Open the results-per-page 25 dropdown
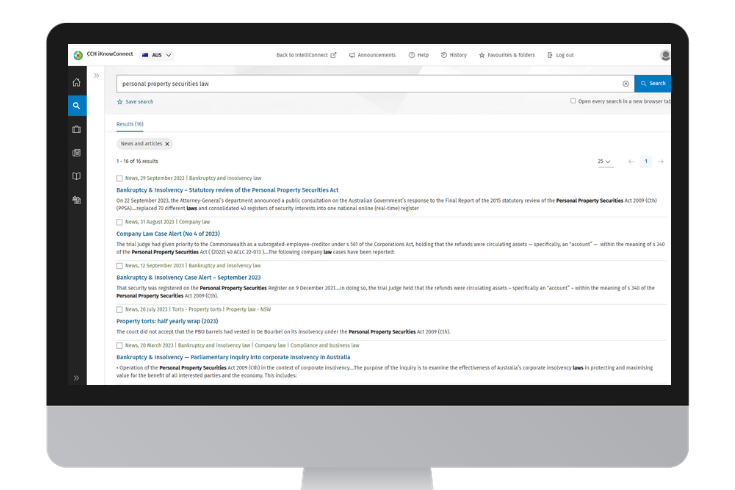735x490 pixels. coord(604,161)
